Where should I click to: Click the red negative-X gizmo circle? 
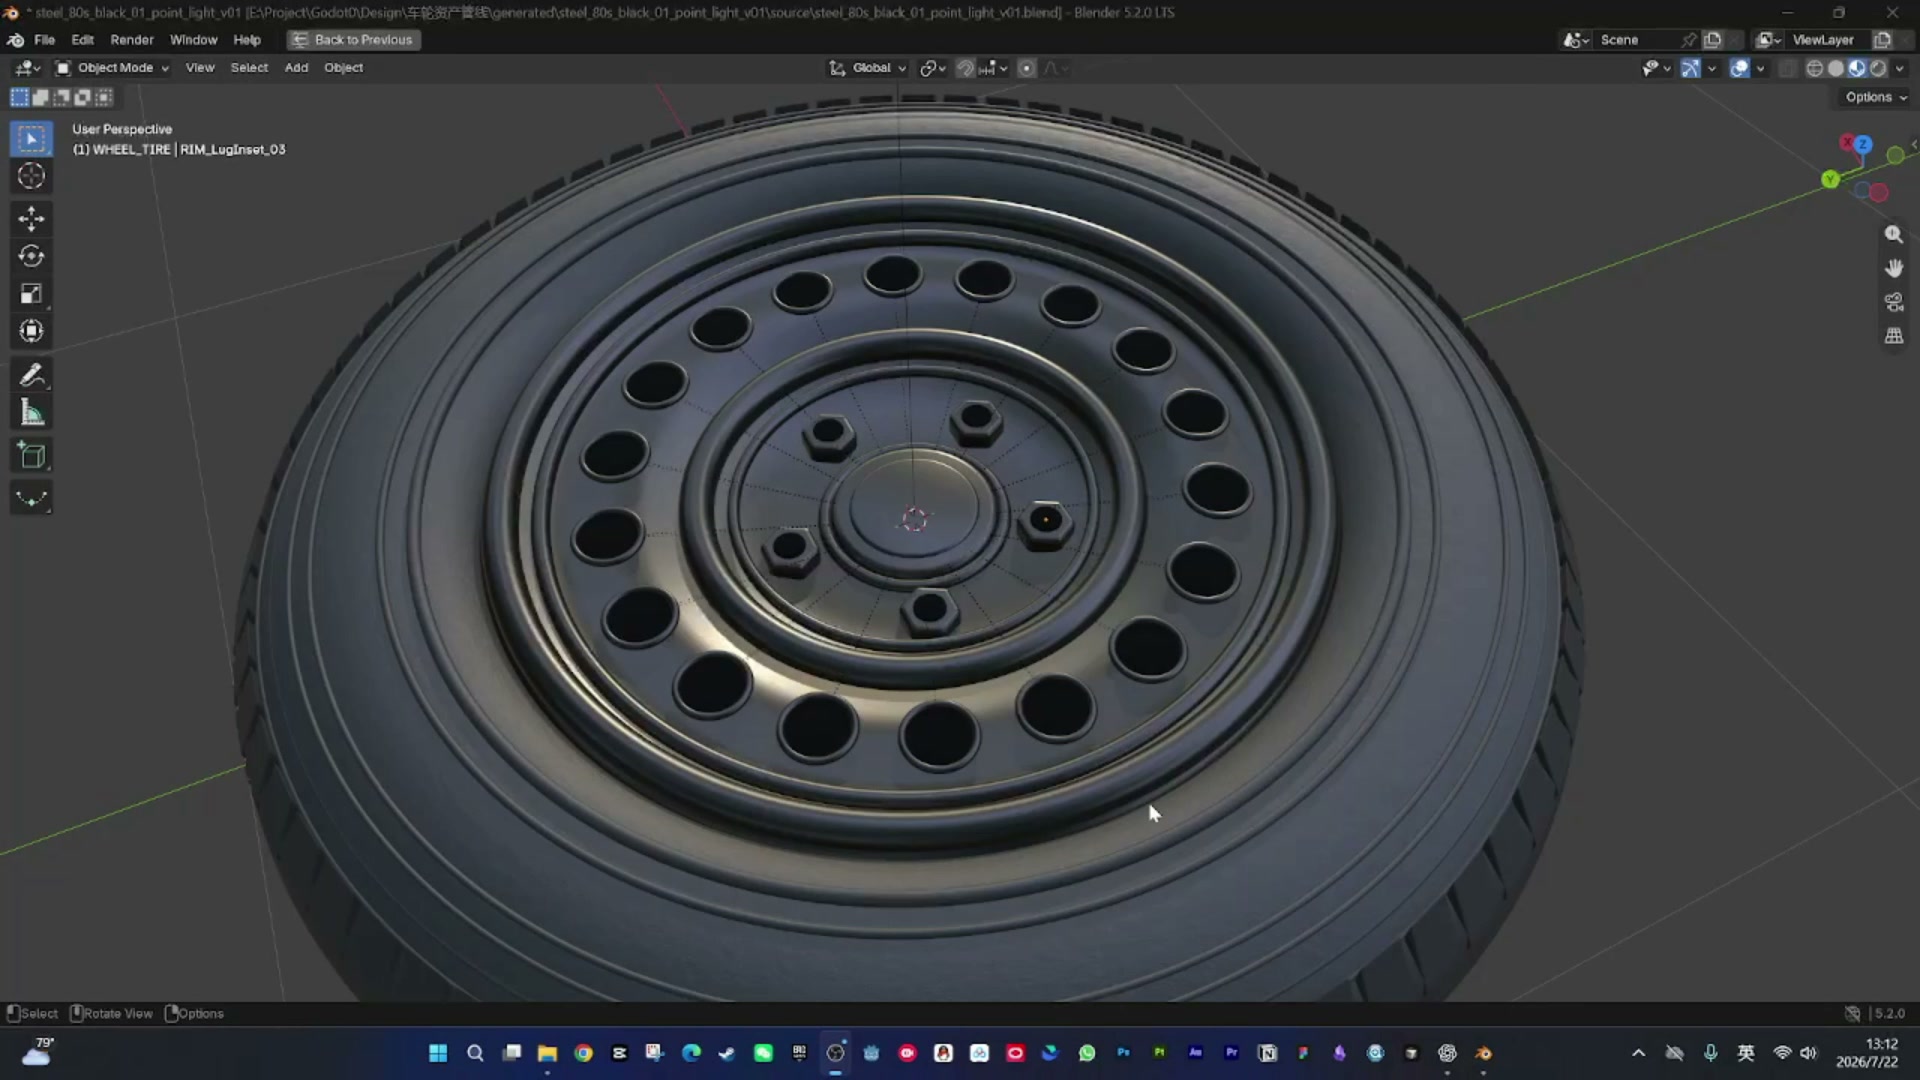click(1879, 192)
